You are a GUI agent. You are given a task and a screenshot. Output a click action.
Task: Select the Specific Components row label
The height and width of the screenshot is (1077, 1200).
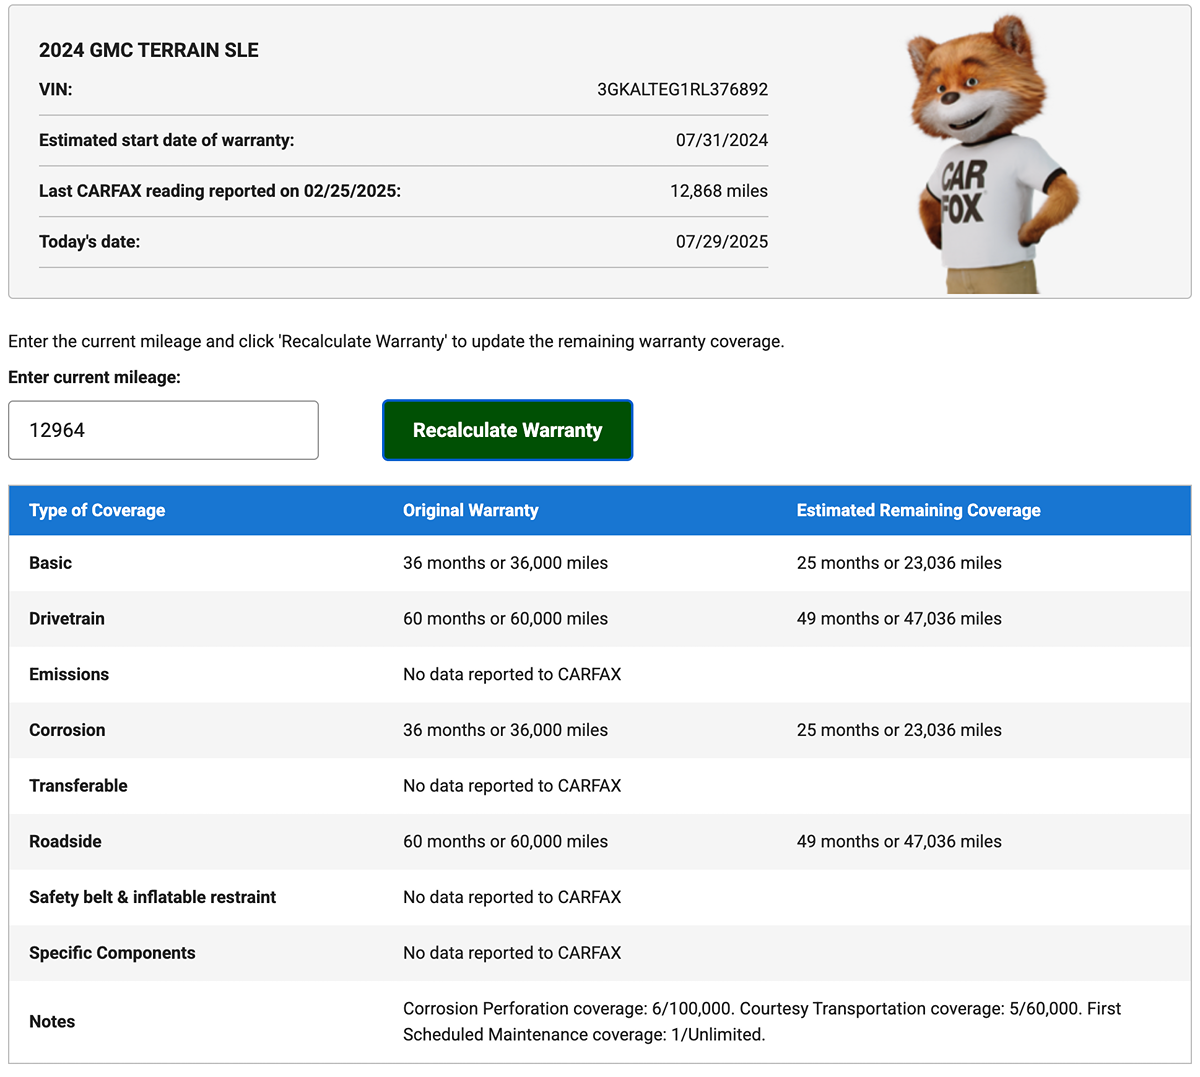(x=112, y=953)
